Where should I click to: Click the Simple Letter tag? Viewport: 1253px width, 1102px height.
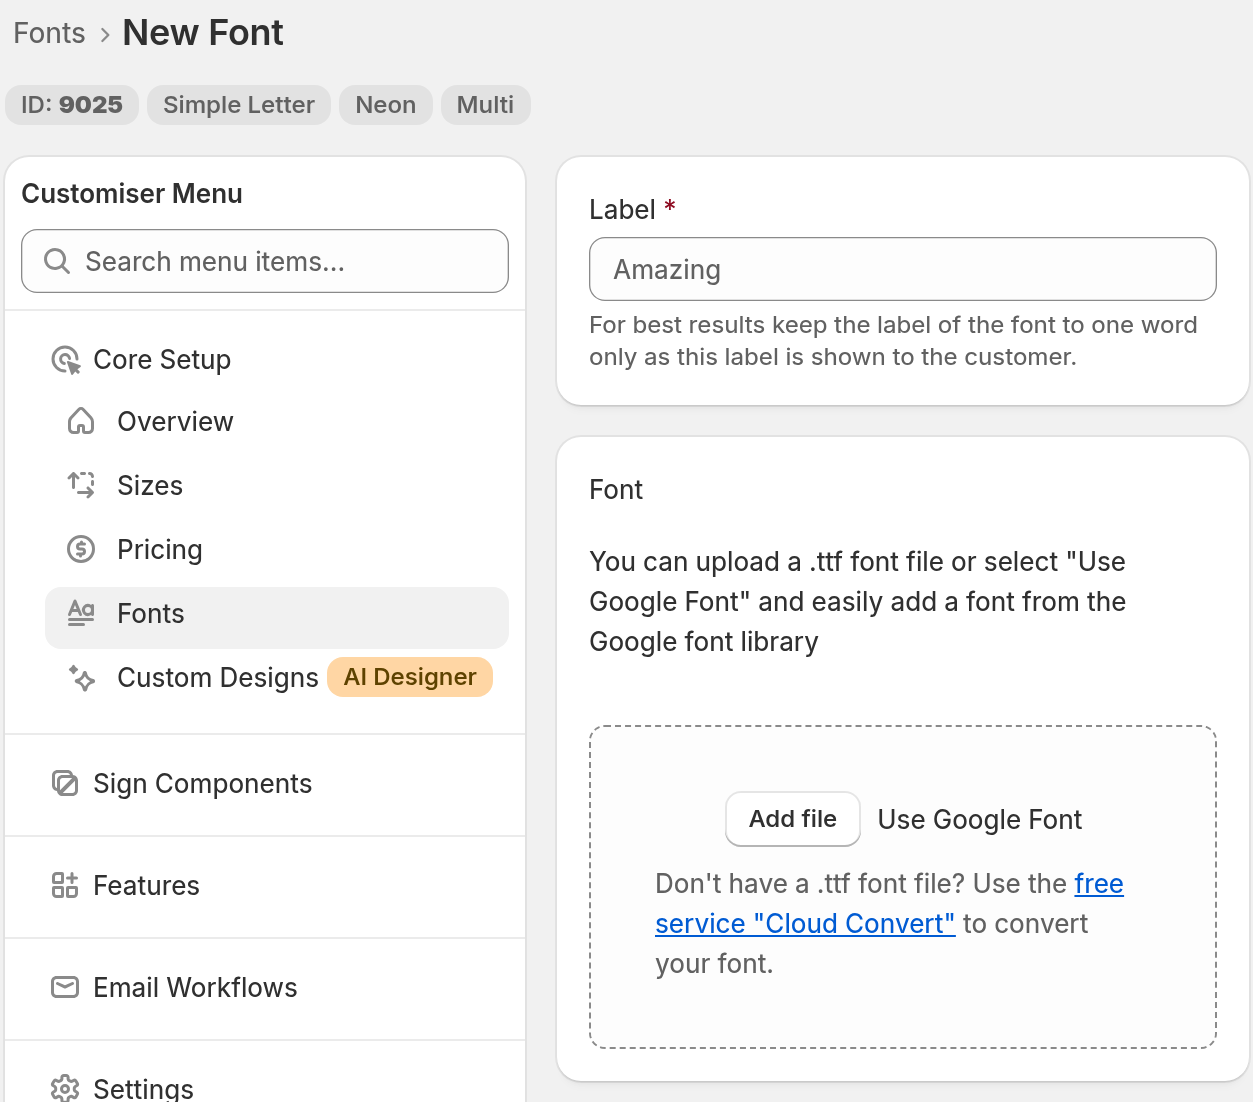click(239, 105)
